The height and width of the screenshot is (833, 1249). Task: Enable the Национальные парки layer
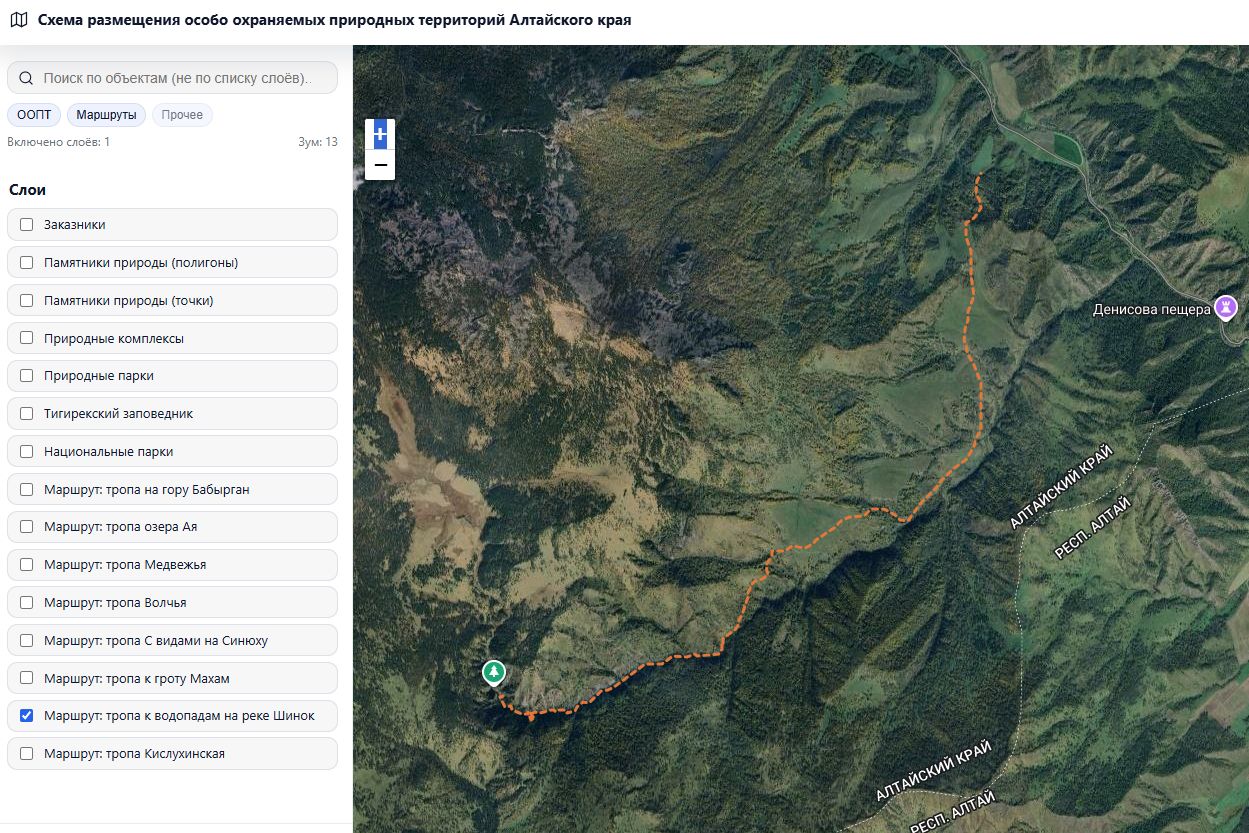(27, 452)
